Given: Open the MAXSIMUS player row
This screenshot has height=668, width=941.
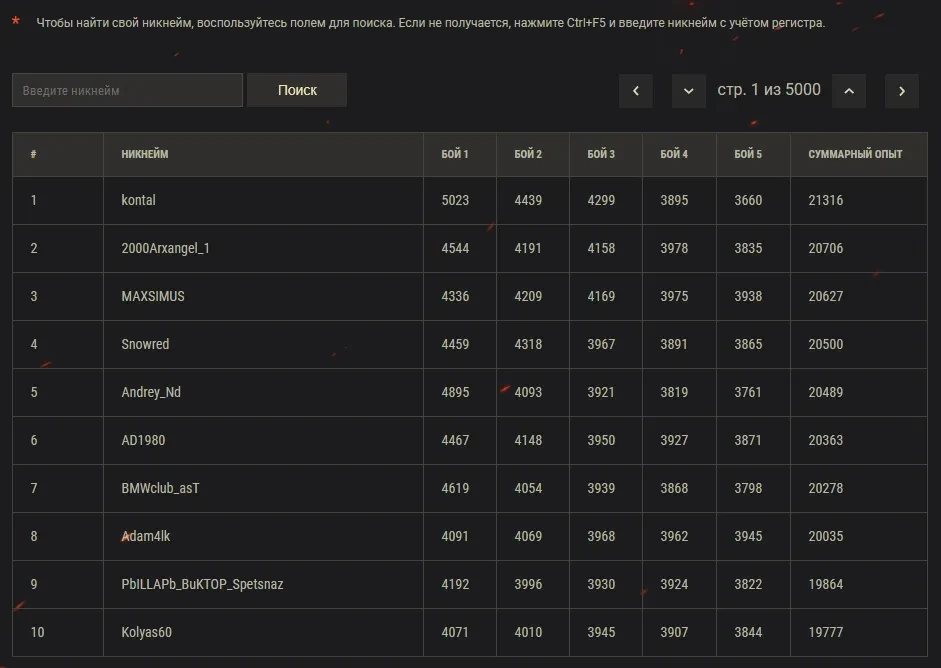Looking at the screenshot, I should 153,296.
